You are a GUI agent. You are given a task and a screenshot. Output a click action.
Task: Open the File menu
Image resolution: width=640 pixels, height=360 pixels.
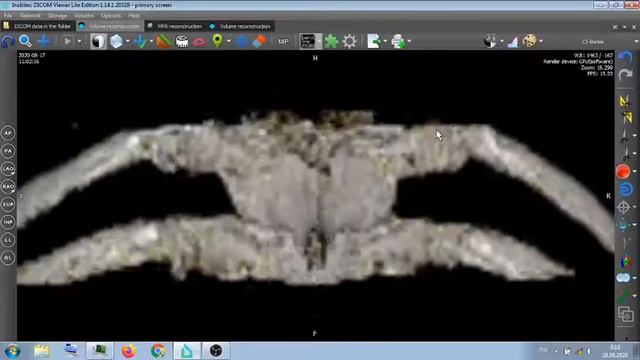pos(8,16)
